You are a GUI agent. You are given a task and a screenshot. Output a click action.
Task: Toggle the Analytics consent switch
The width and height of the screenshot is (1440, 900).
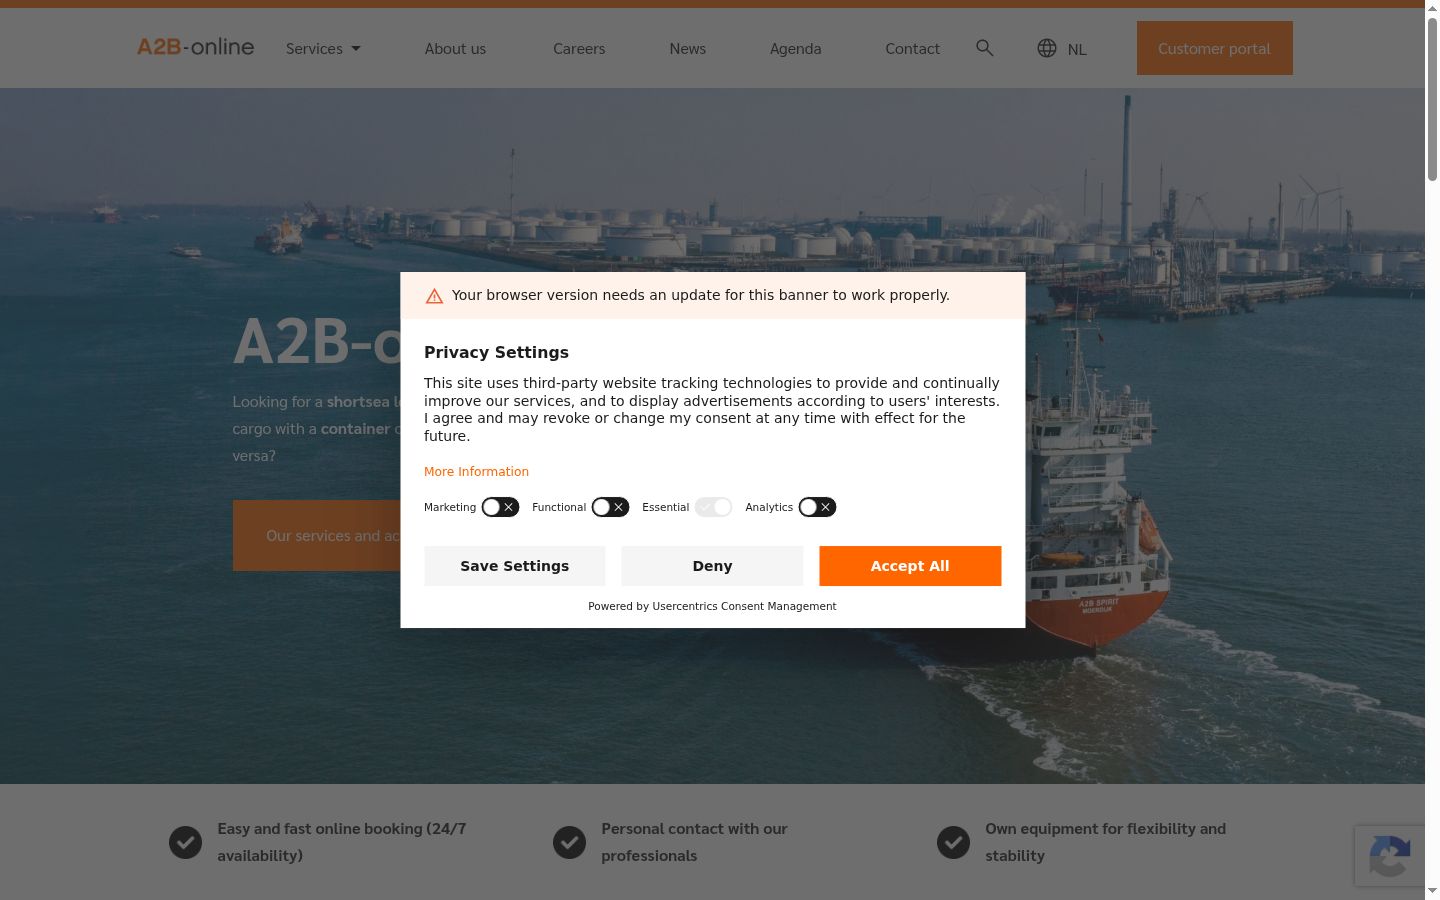[x=817, y=507]
